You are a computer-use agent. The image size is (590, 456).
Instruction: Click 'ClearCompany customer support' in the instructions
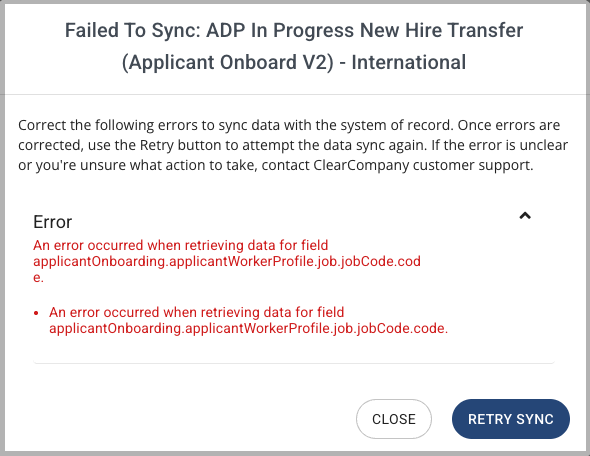click(x=423, y=165)
